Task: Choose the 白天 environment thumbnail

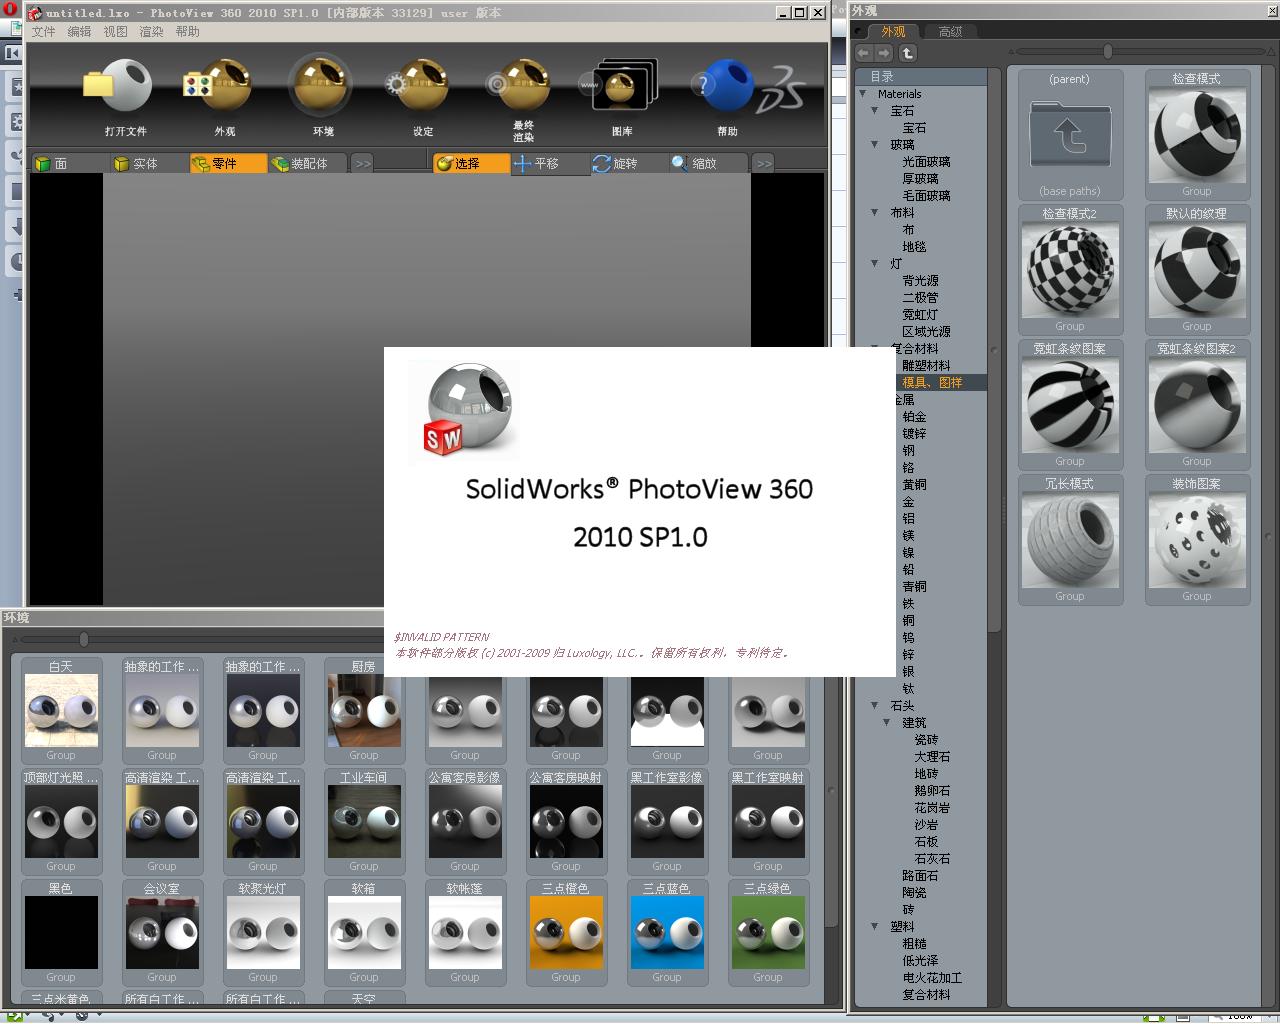Action: (x=61, y=709)
